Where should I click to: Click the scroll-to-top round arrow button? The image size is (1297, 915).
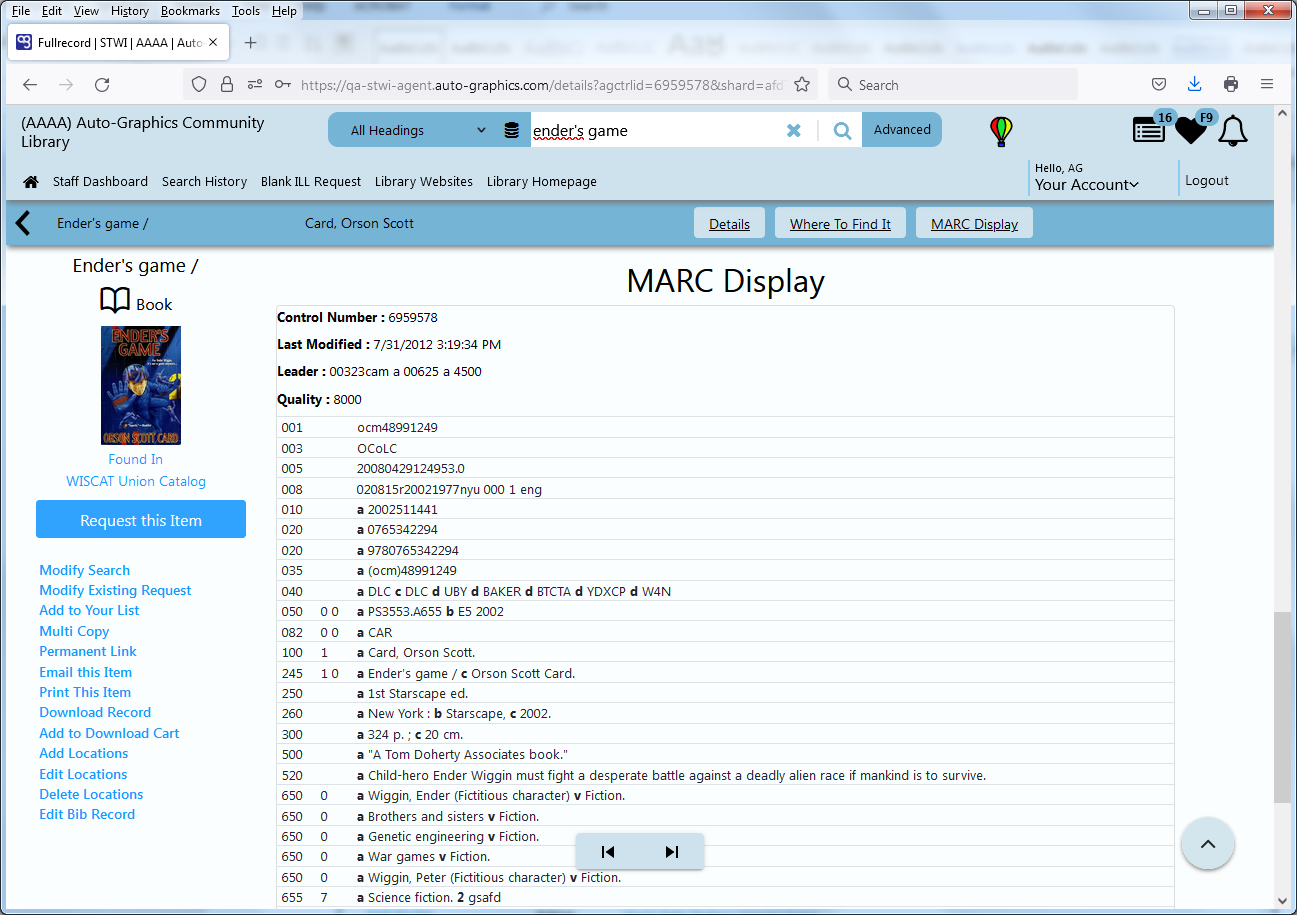(x=1207, y=844)
